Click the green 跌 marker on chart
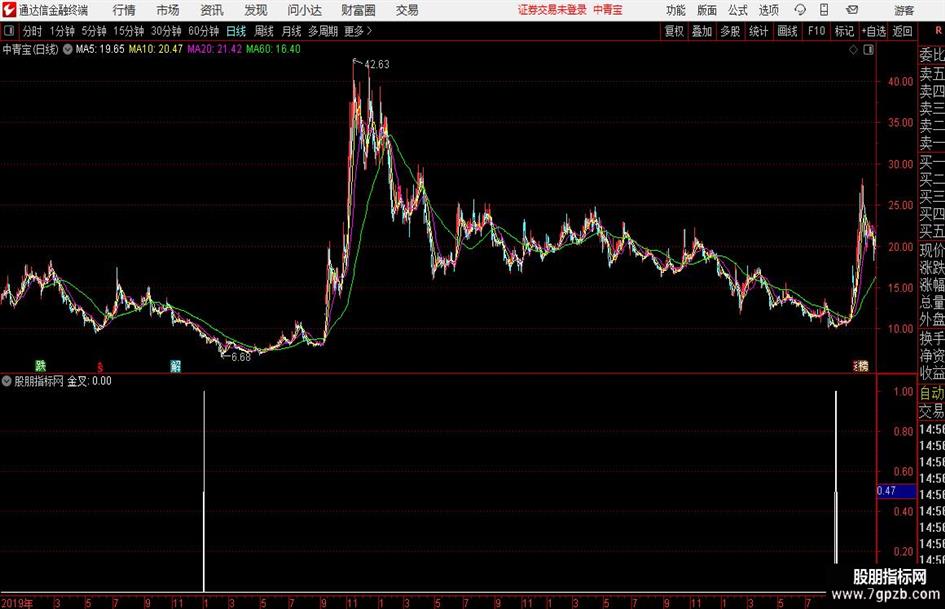Screen dimensions: 945x609 40,366
